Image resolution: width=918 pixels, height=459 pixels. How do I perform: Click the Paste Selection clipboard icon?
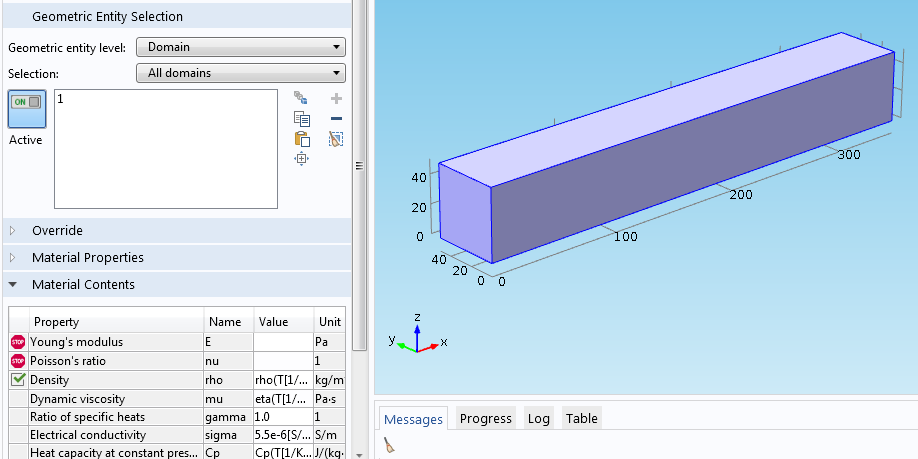point(301,139)
